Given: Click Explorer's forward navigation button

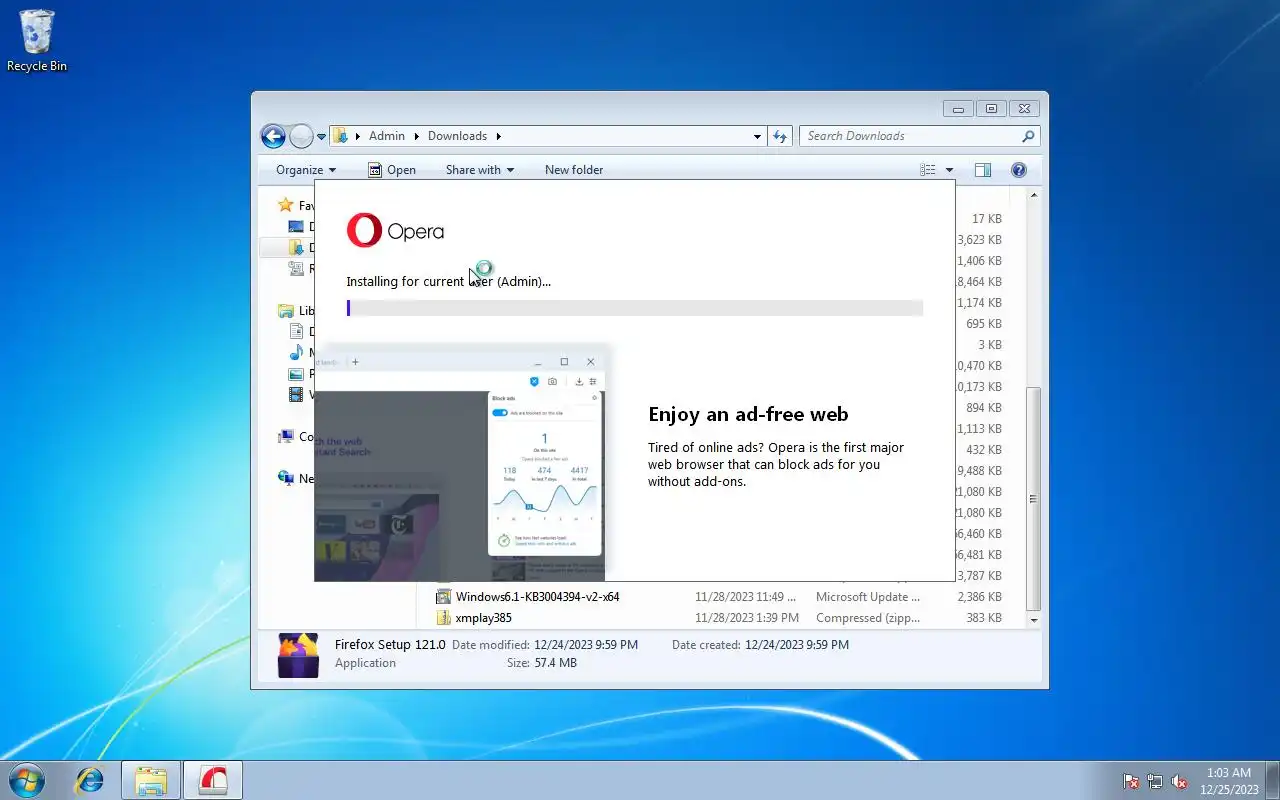Looking at the screenshot, I should click(301, 136).
